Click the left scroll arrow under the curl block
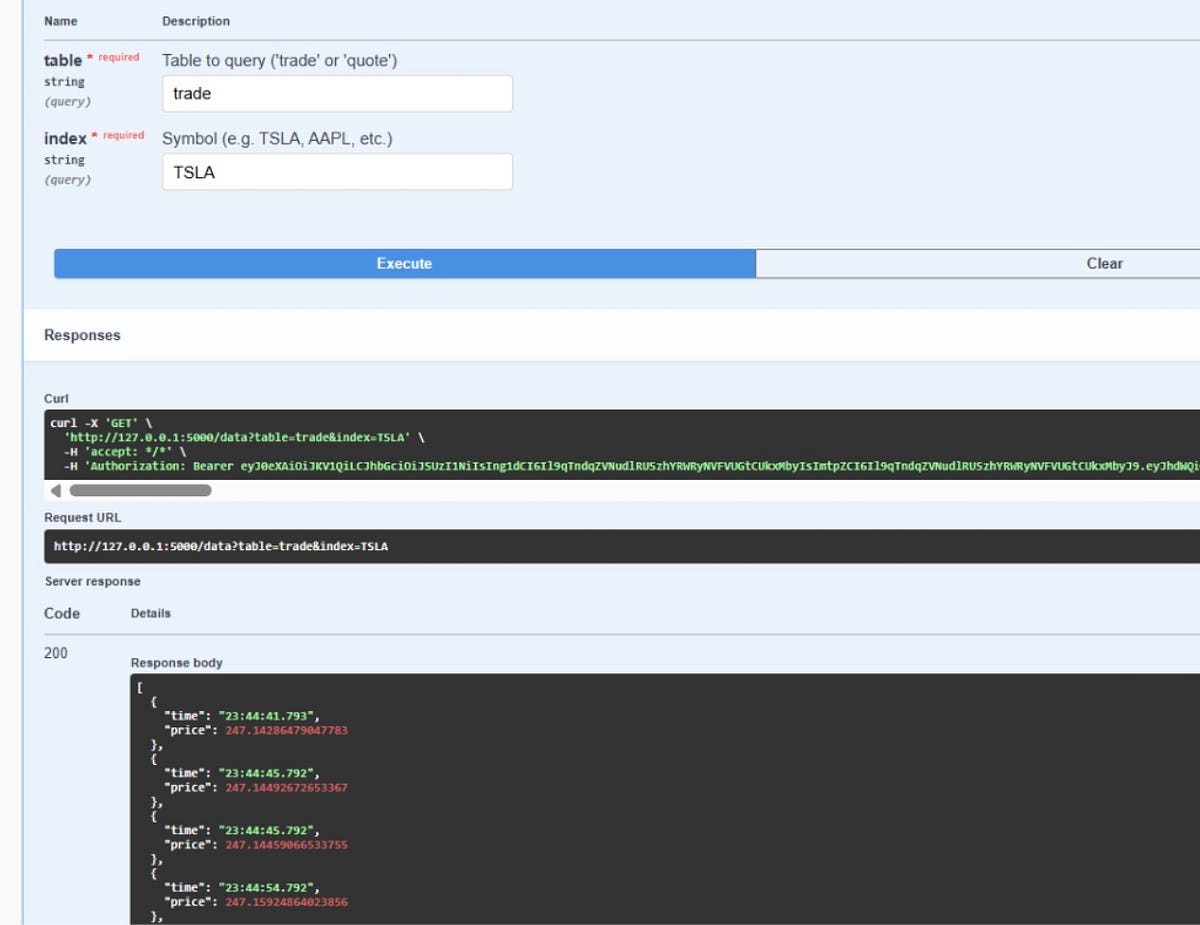The image size is (1200, 925). [56, 490]
